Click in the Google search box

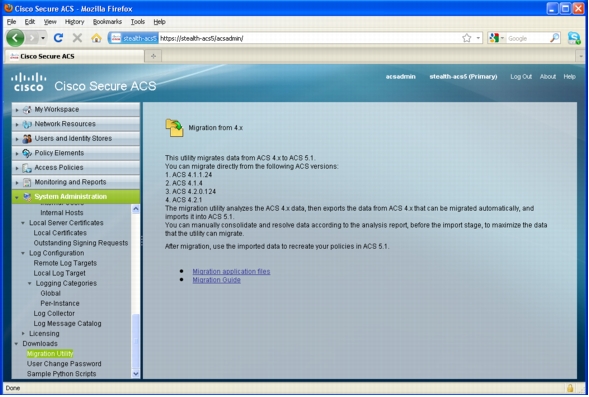coord(528,38)
